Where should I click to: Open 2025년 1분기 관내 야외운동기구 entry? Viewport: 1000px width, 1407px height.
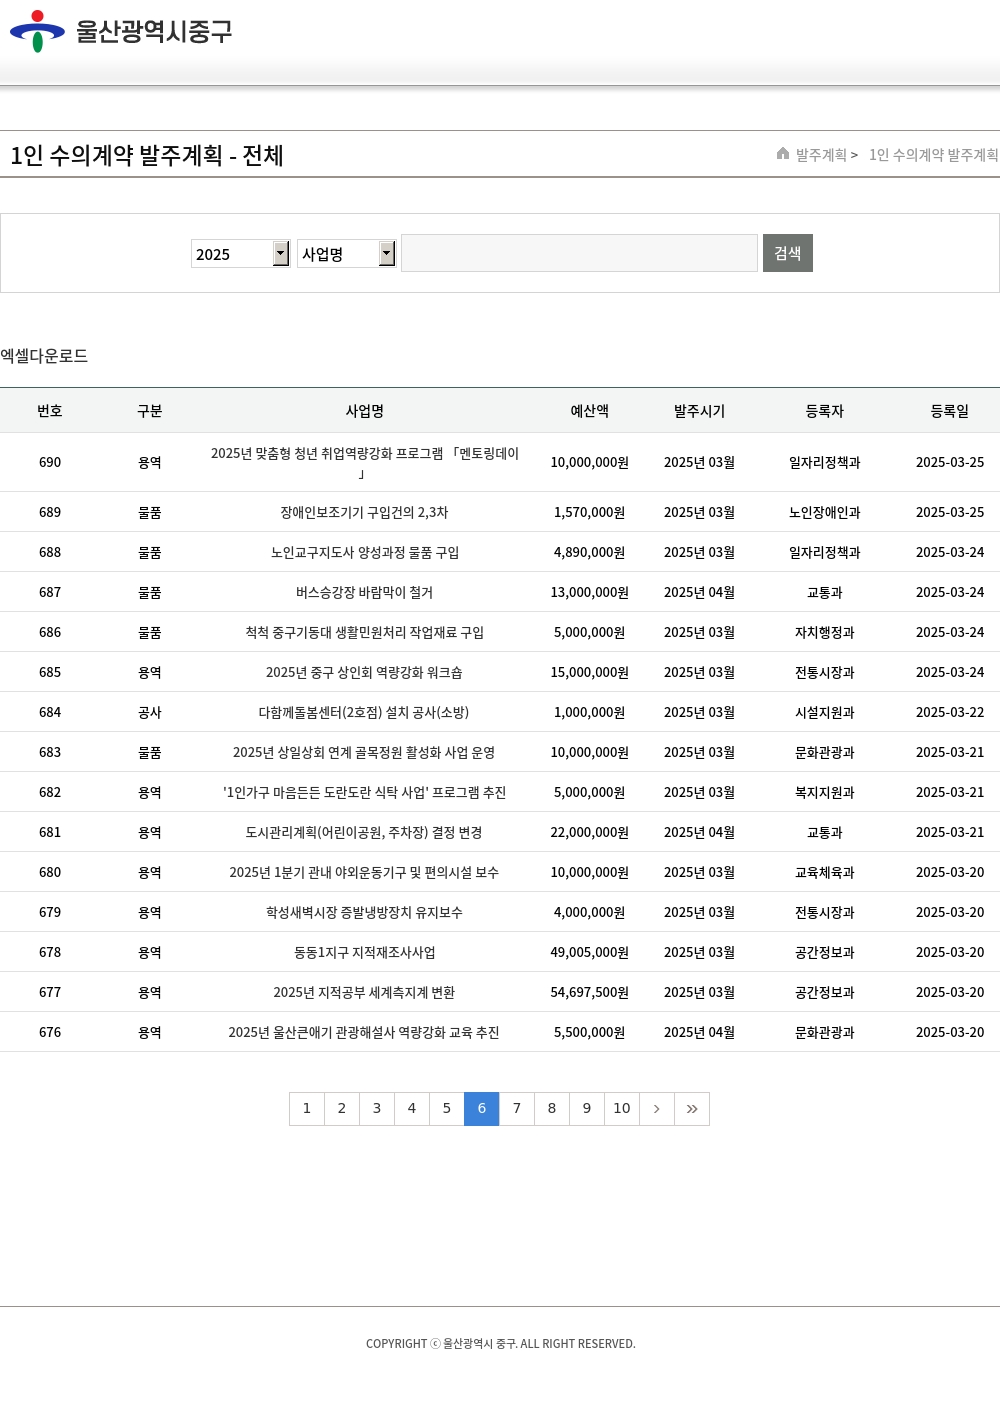click(364, 873)
